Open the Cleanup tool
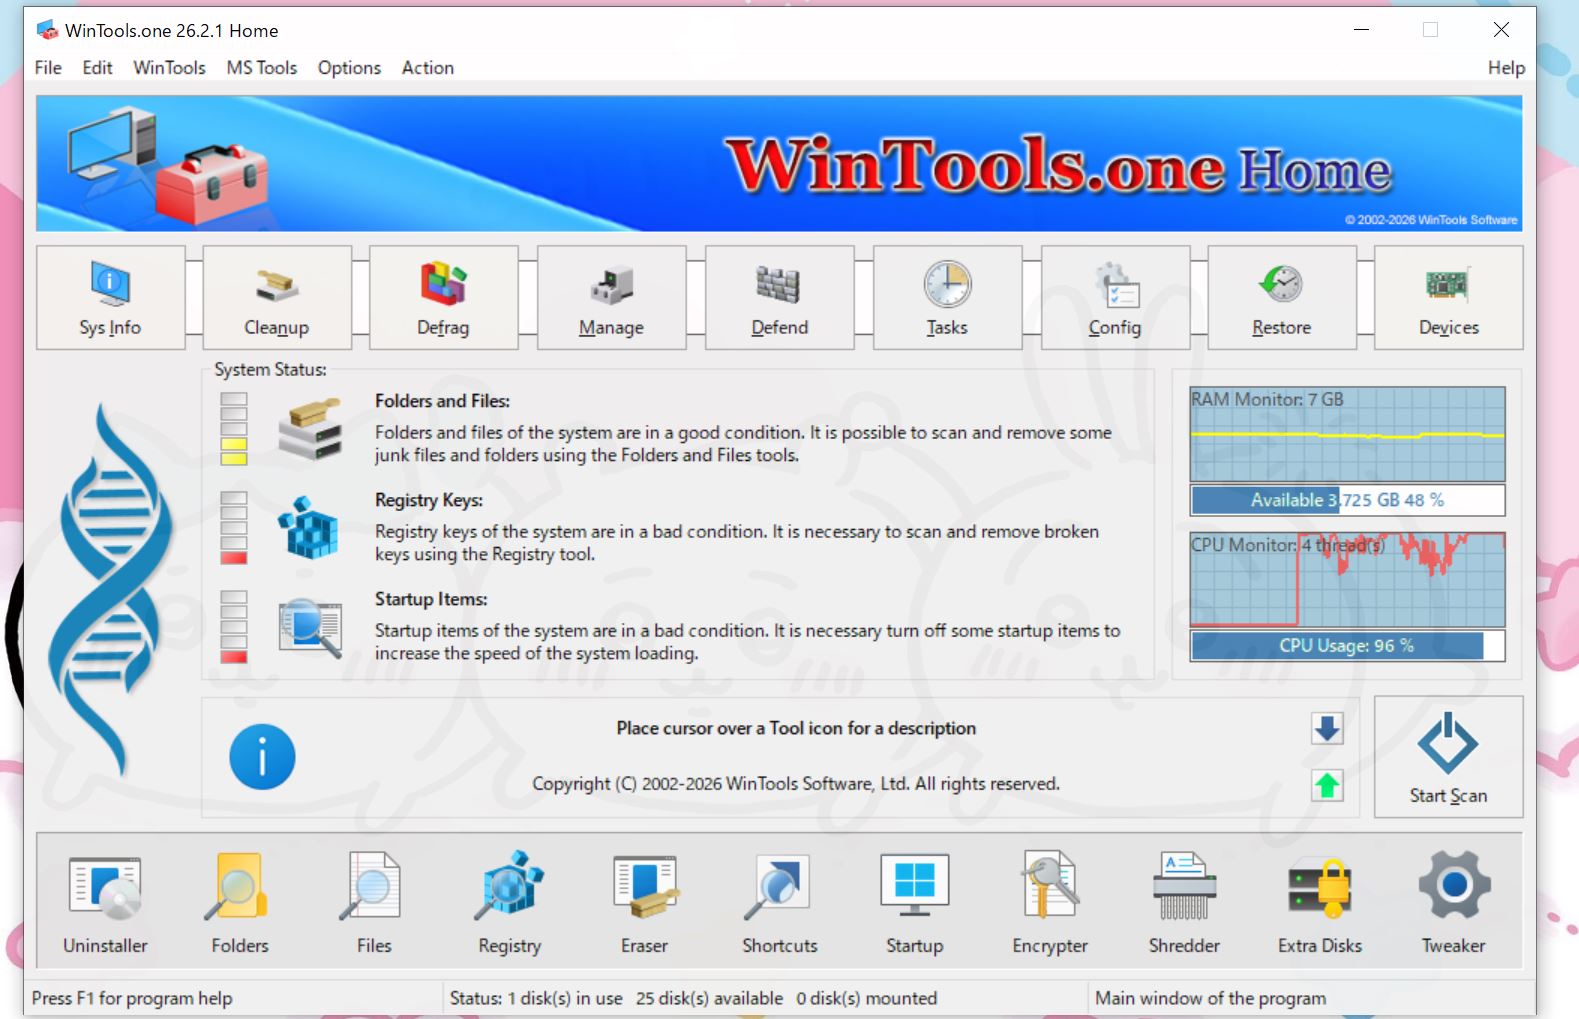The image size is (1579, 1019). [277, 297]
